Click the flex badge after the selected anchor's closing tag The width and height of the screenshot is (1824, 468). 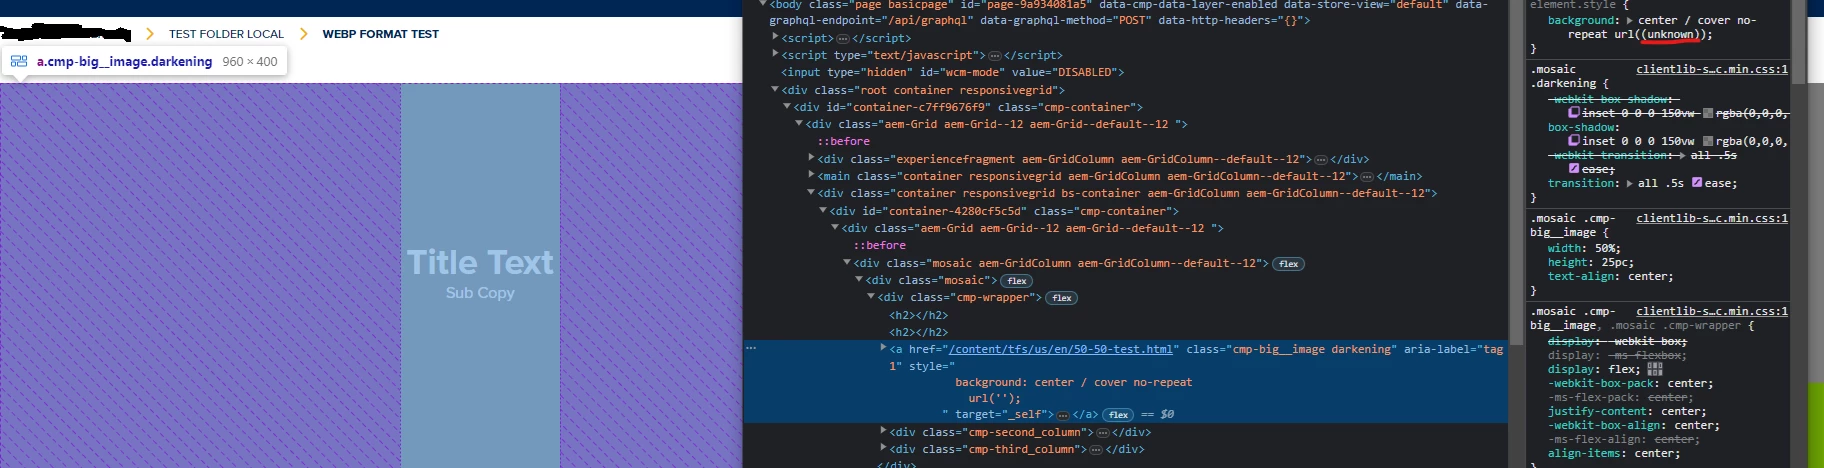1118,415
